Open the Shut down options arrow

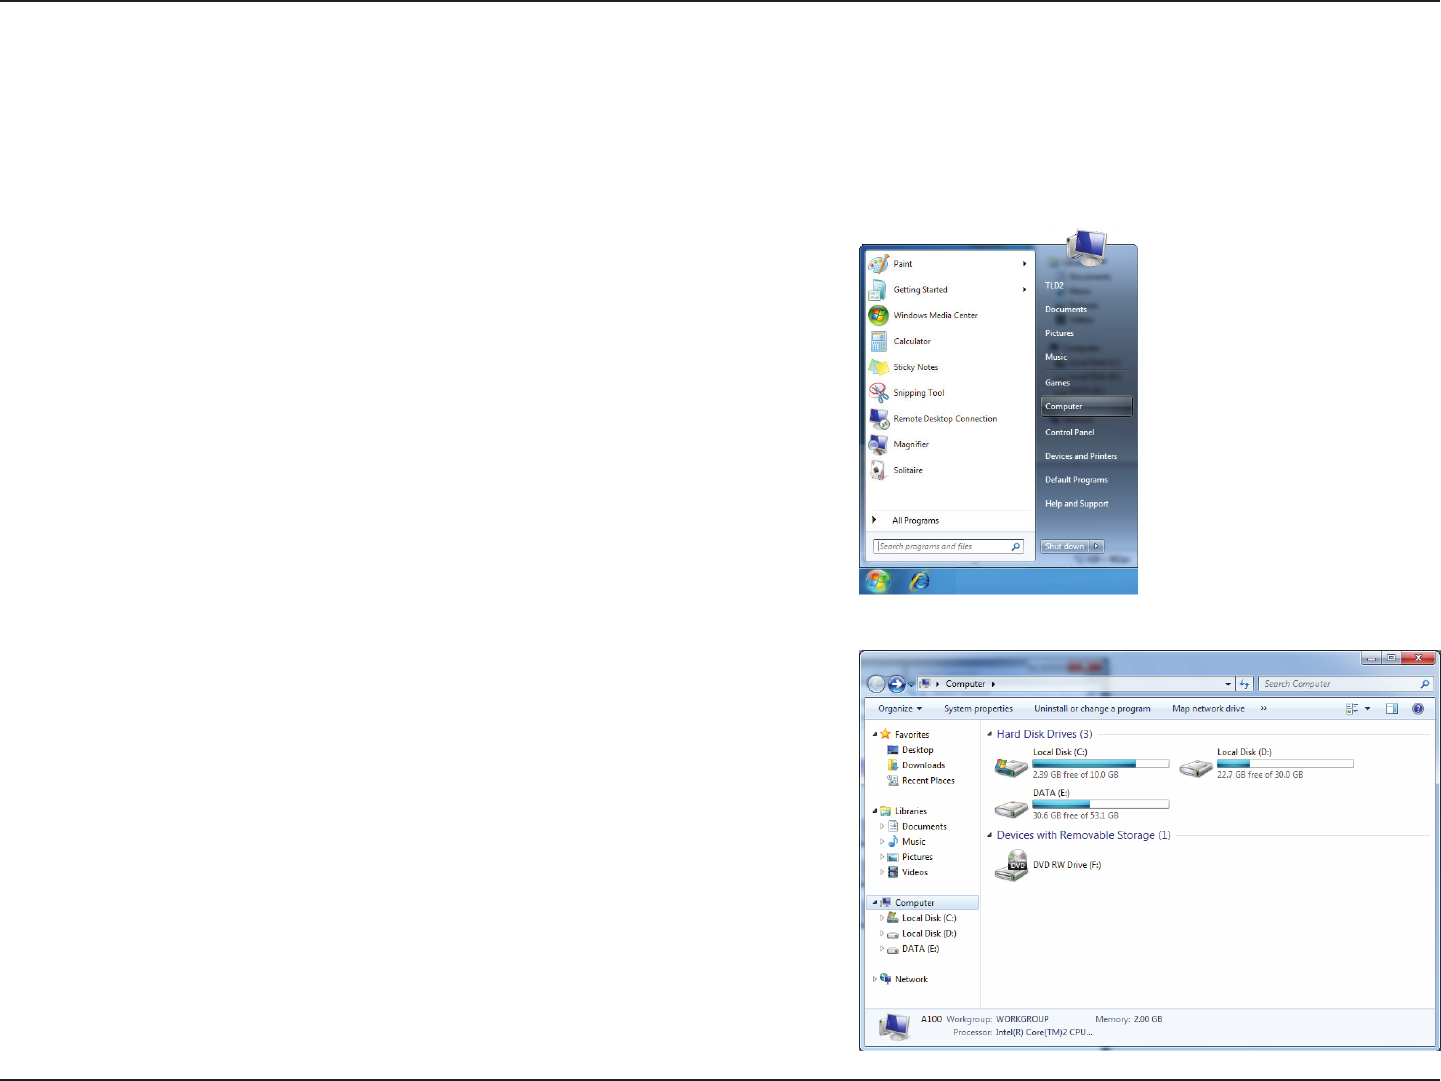tap(1097, 546)
